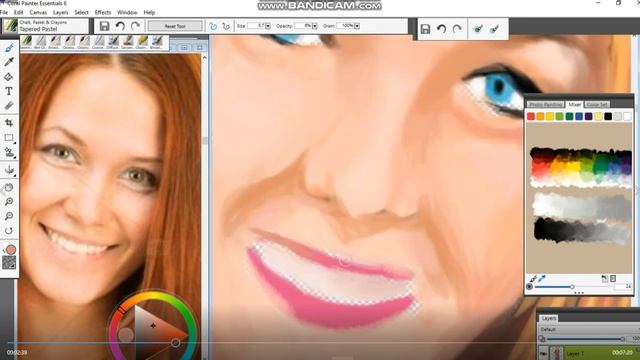Open the Help menu

click(x=149, y=13)
